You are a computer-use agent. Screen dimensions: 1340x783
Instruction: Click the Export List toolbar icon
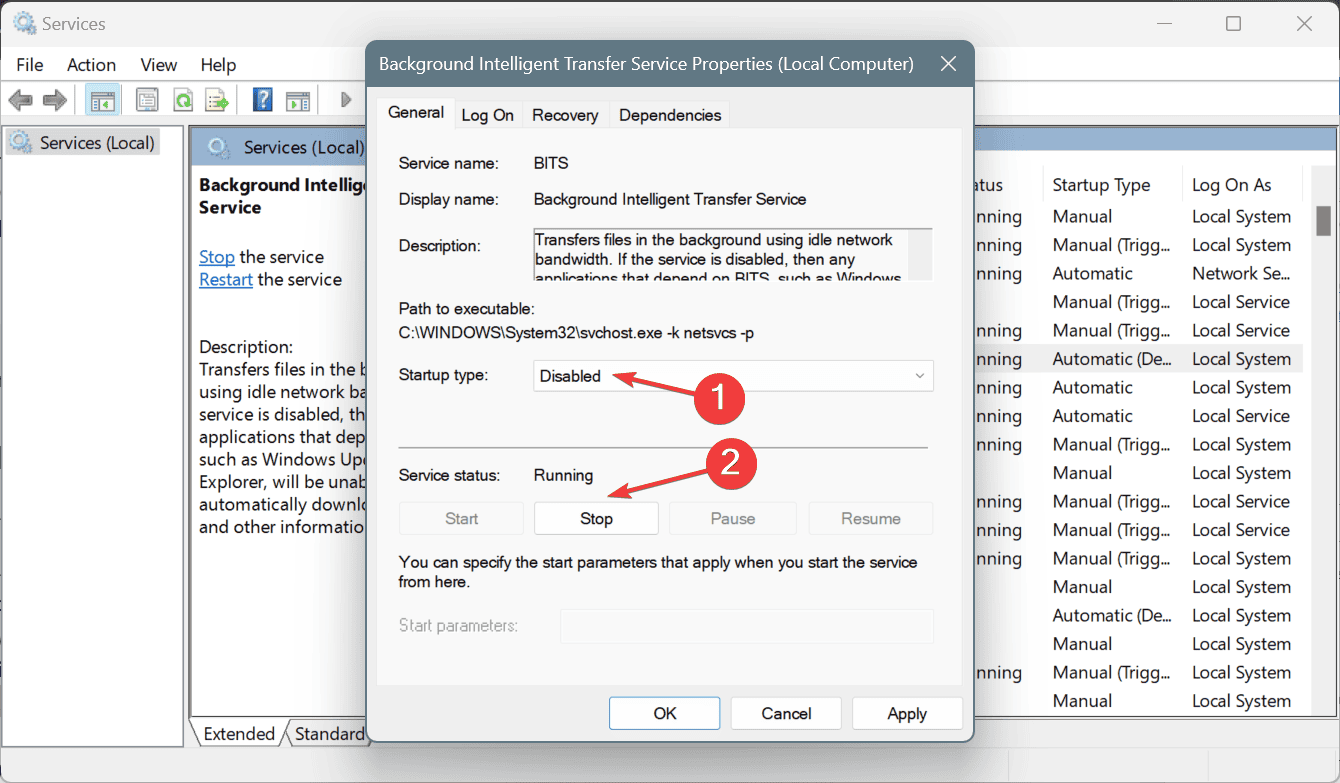[x=217, y=100]
